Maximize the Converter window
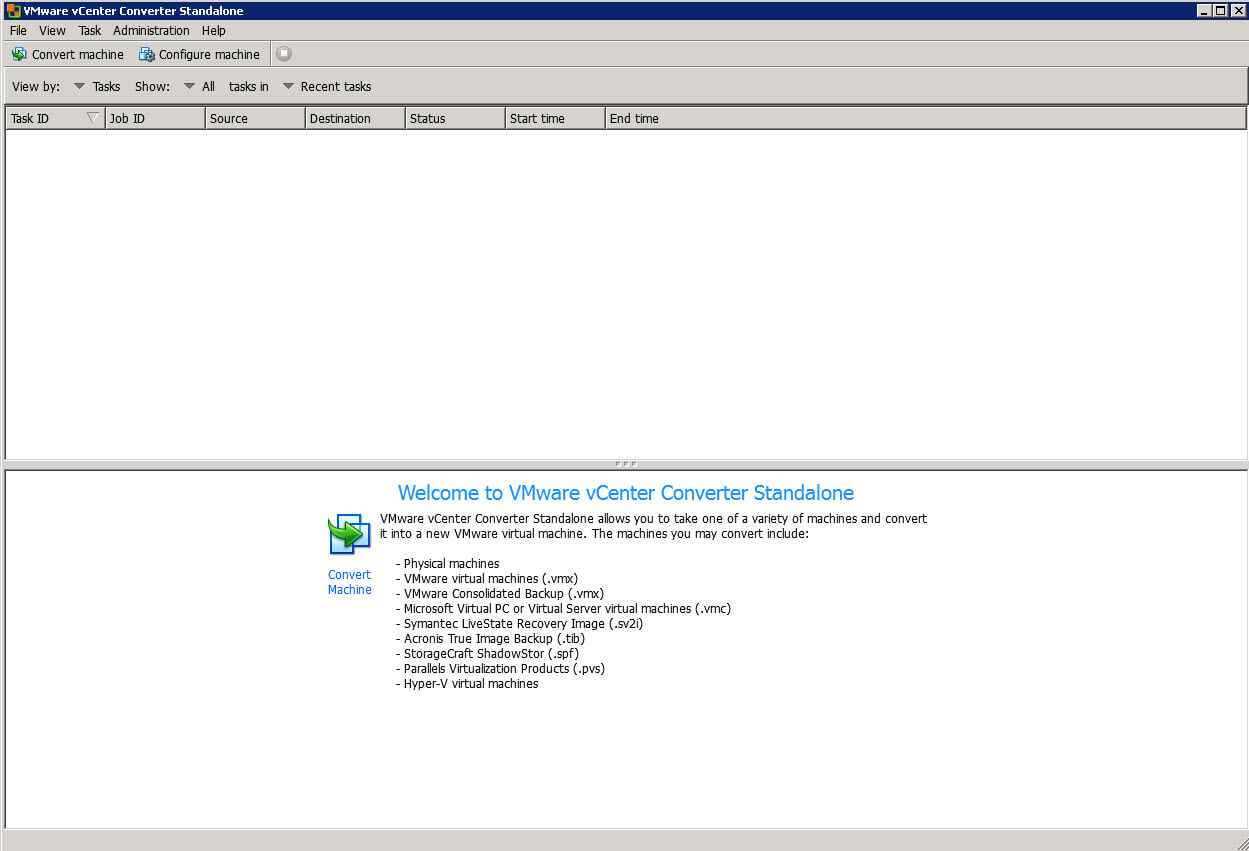The width and height of the screenshot is (1249, 851). (x=1220, y=11)
